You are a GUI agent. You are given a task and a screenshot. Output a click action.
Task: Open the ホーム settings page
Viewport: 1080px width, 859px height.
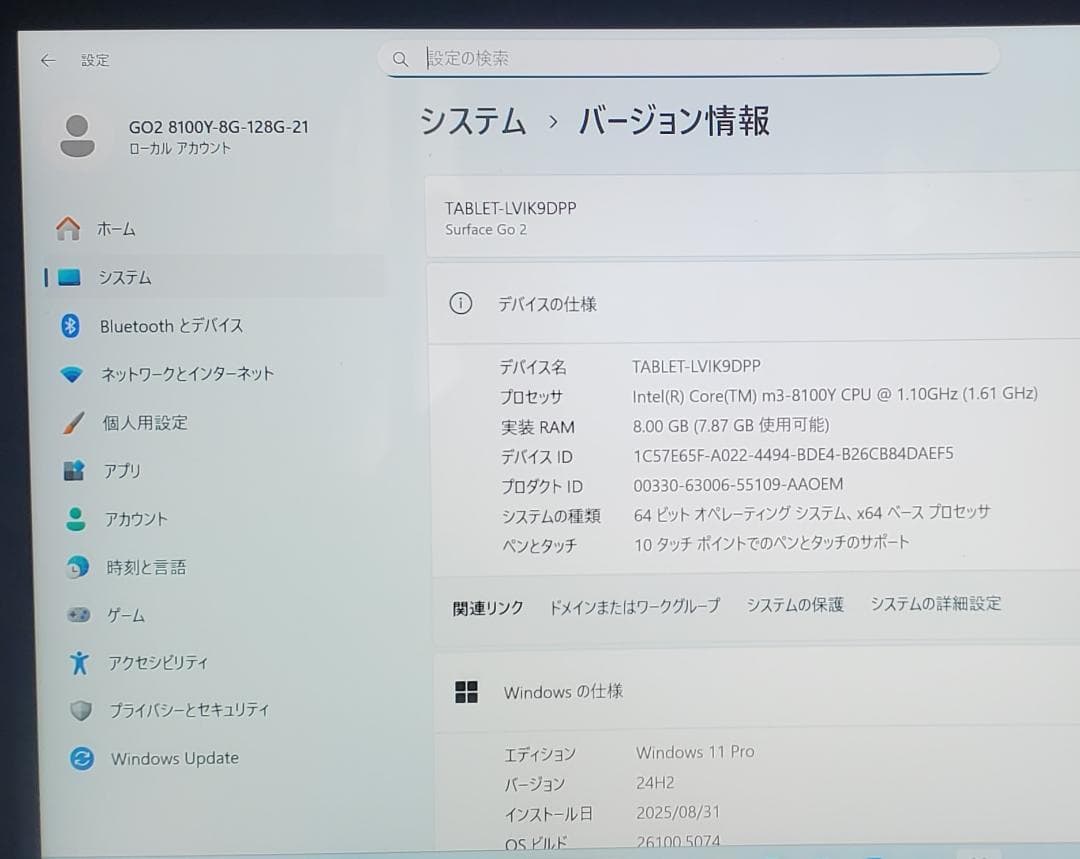coord(117,228)
